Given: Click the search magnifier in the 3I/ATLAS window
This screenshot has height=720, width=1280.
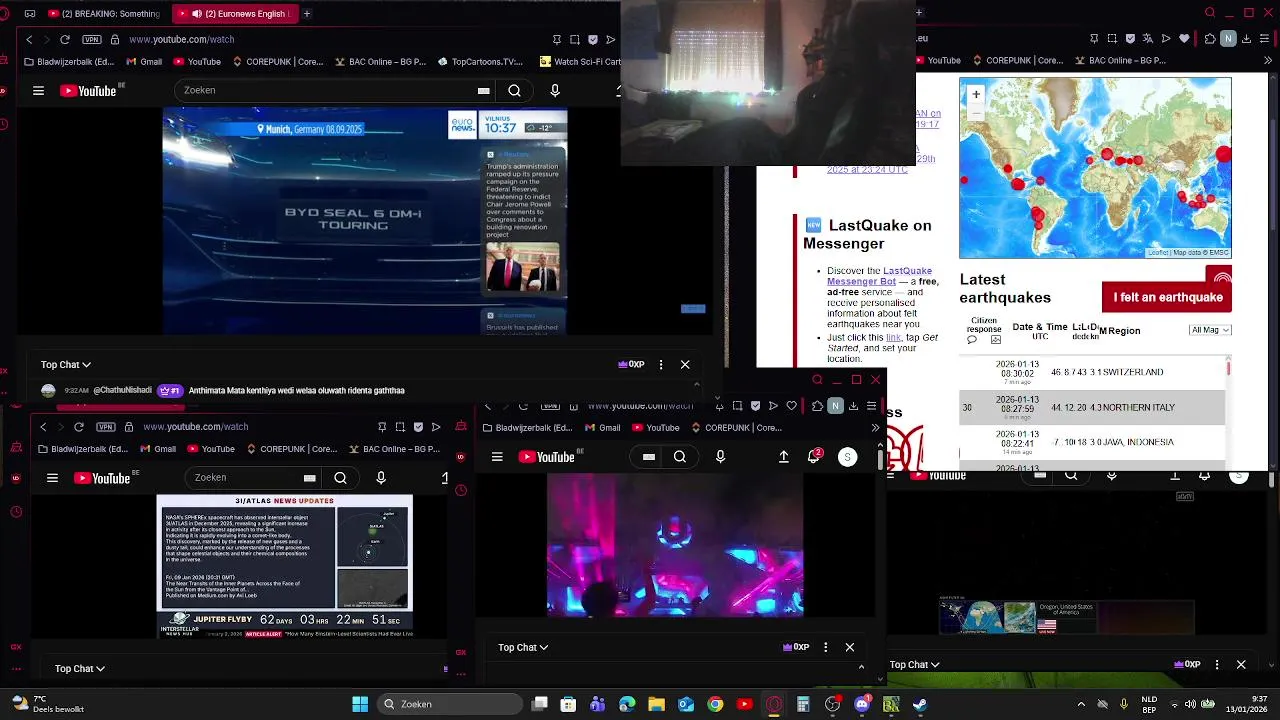Looking at the screenshot, I should point(340,478).
